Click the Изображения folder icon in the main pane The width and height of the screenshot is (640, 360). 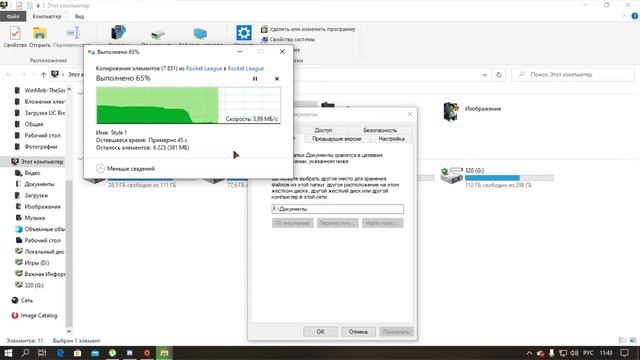451,111
